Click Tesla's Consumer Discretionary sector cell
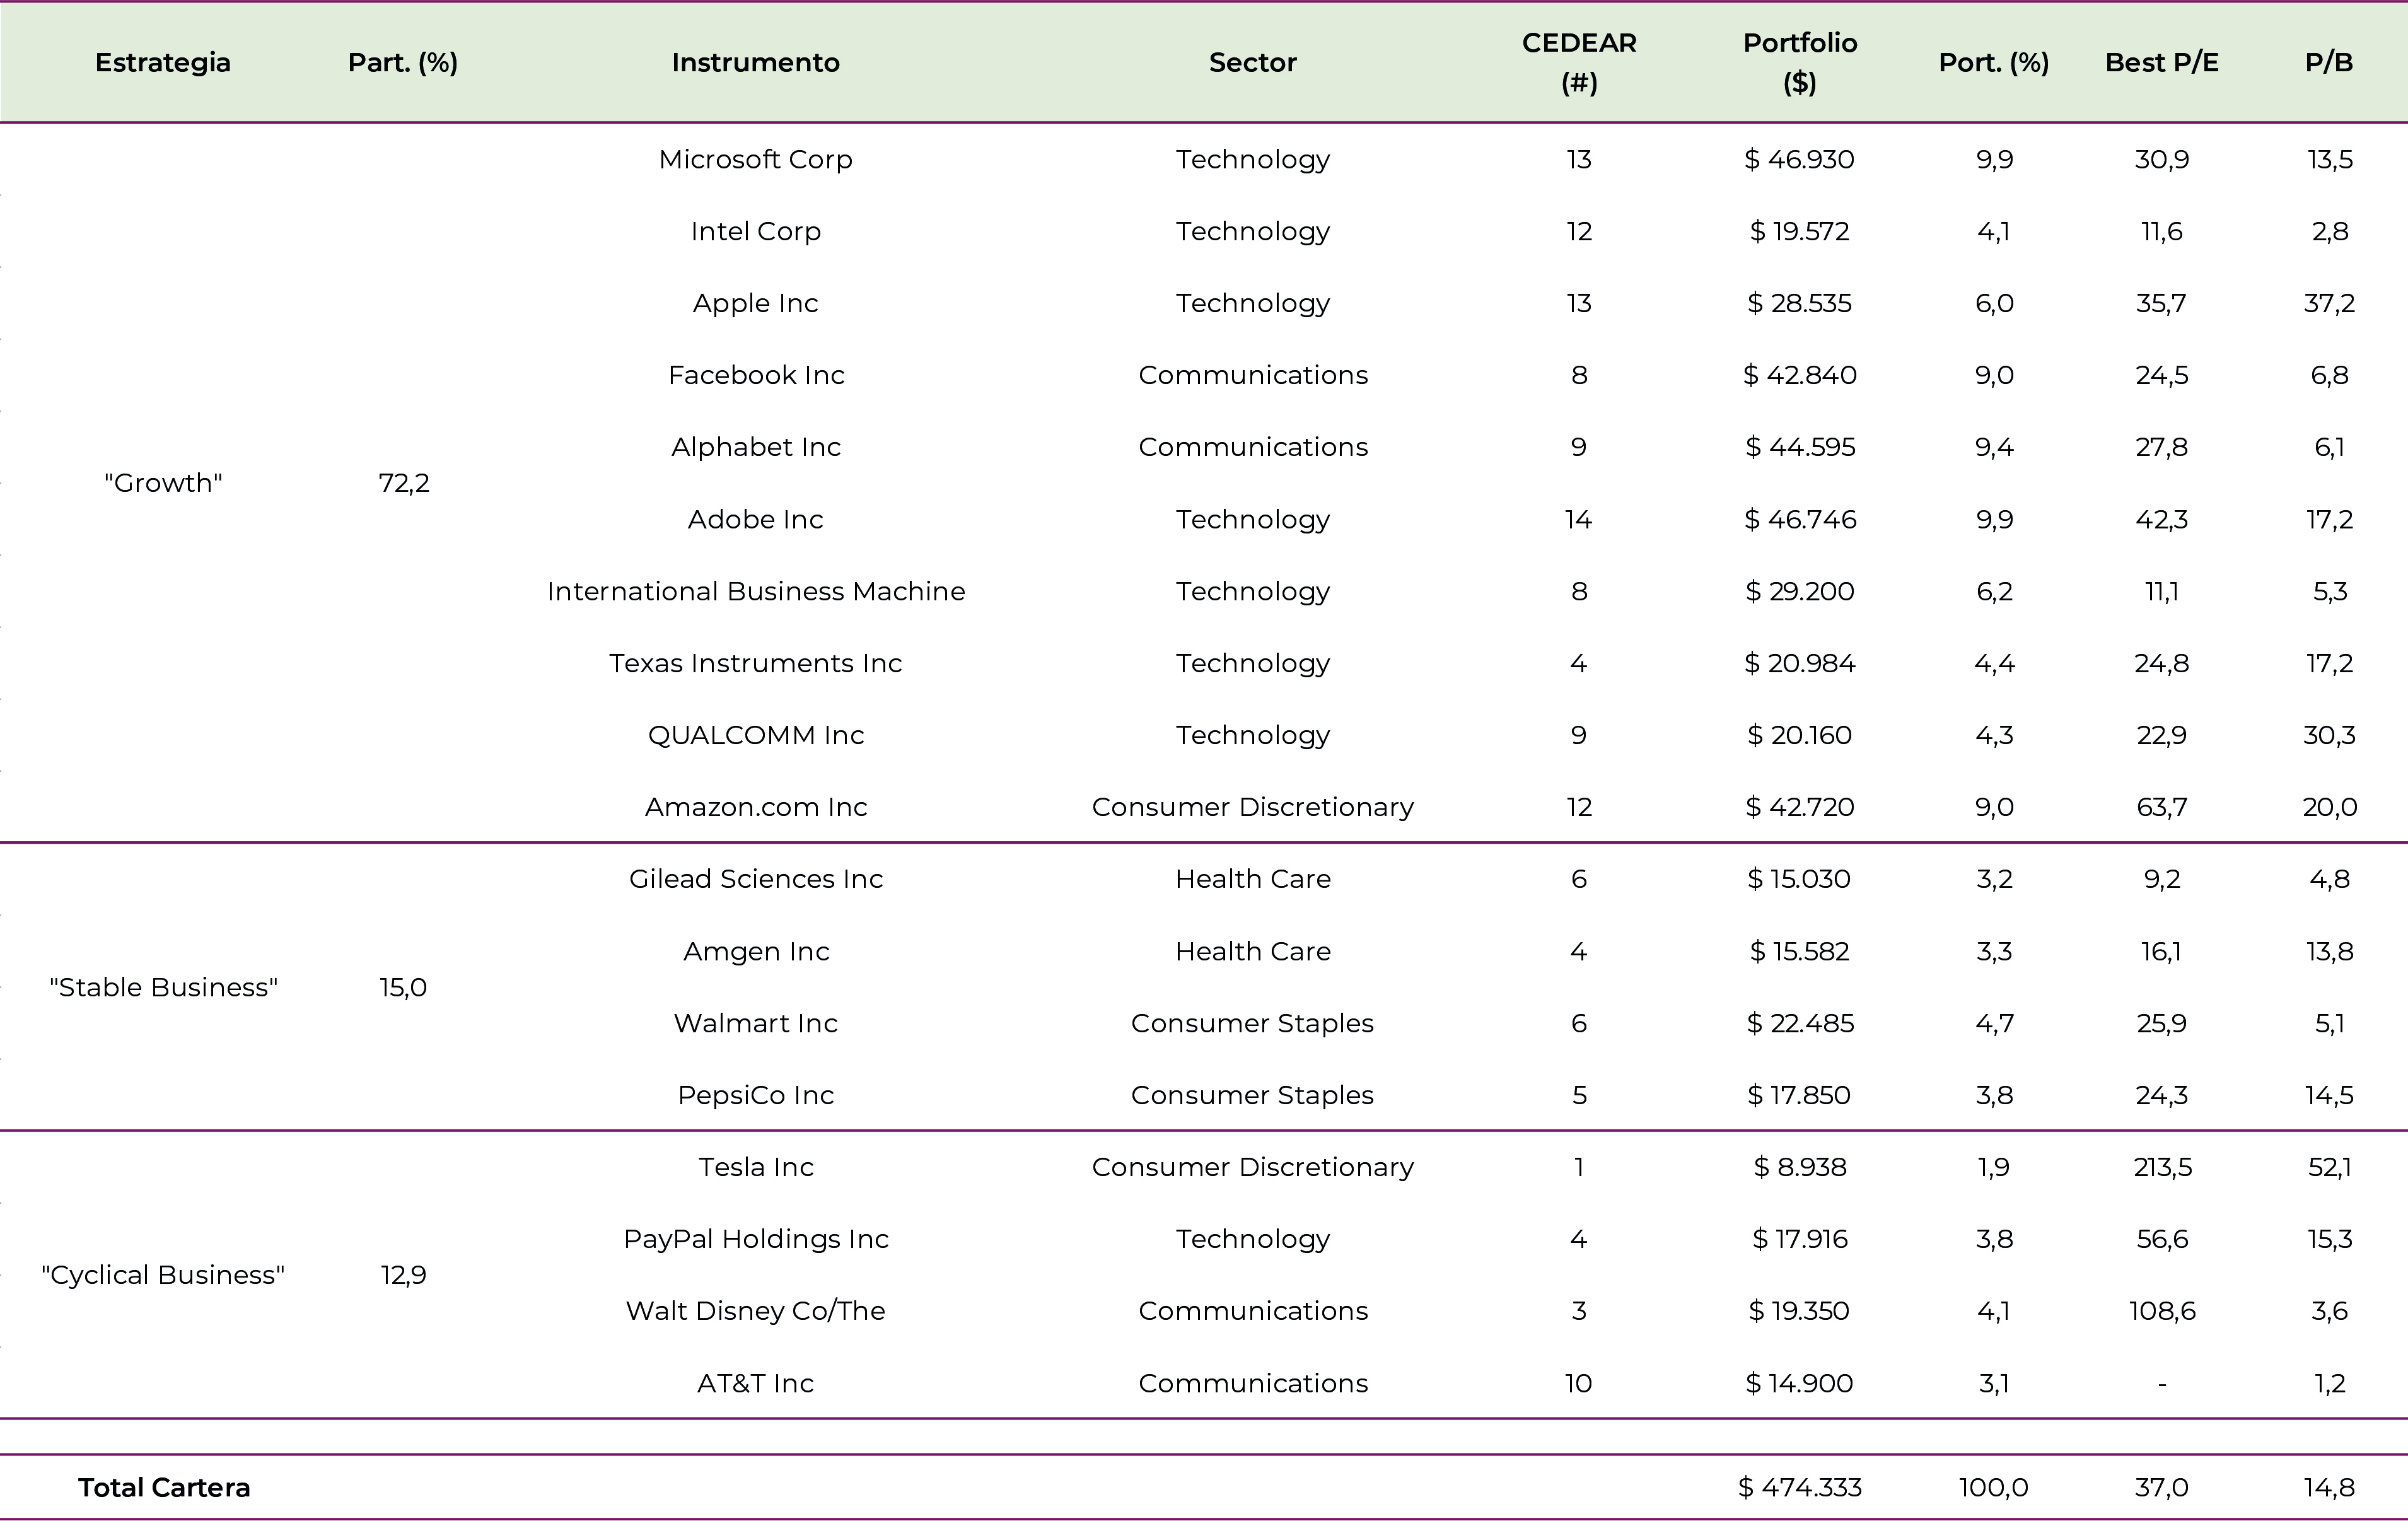The image size is (2408, 1521). [1252, 1167]
